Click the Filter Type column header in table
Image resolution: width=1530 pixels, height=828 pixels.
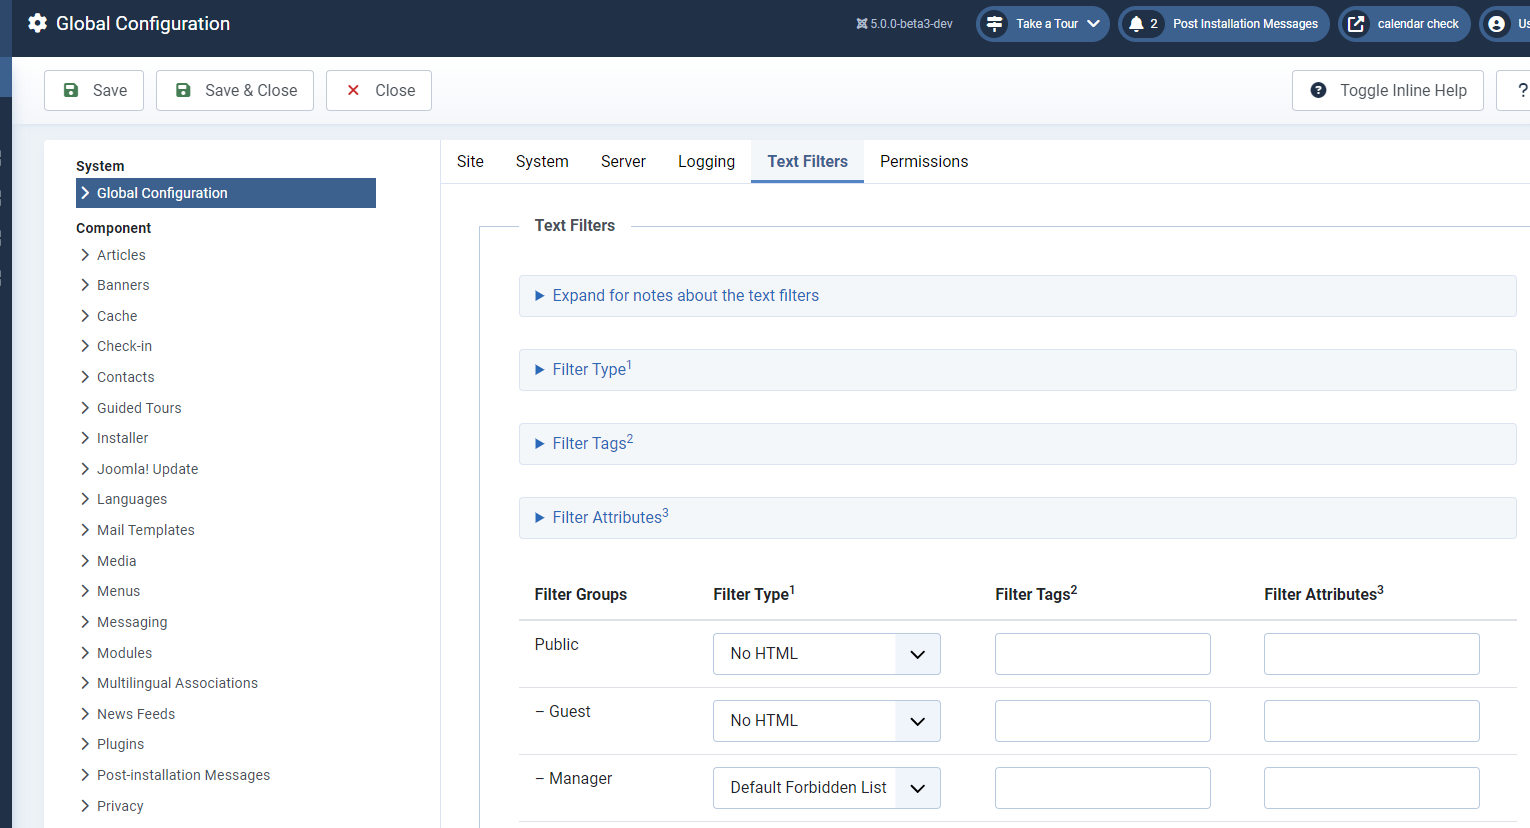click(x=754, y=594)
